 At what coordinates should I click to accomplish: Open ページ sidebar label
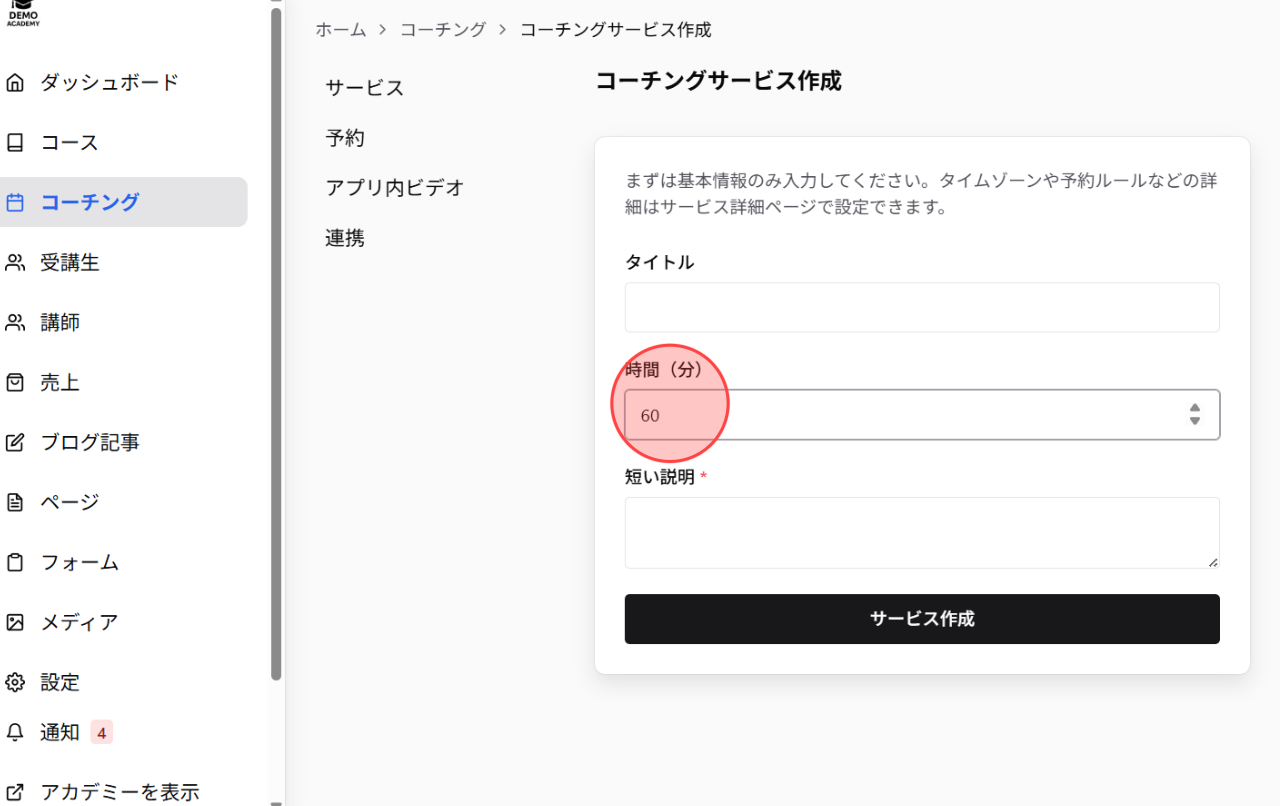(70, 502)
